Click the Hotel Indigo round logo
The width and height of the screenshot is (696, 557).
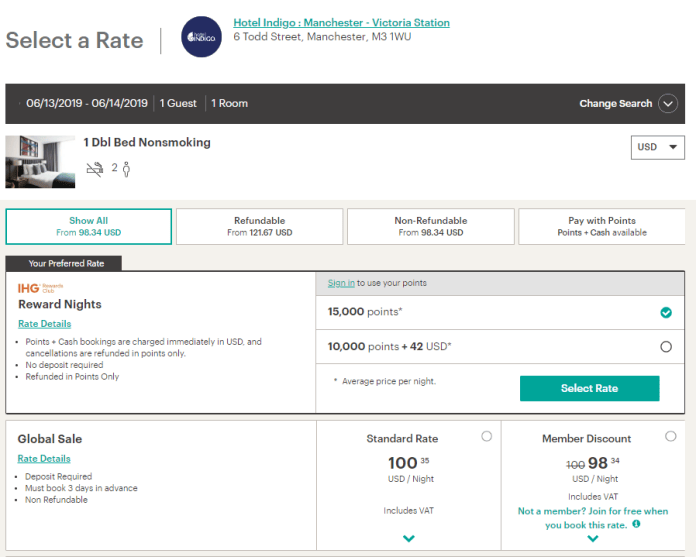click(201, 37)
